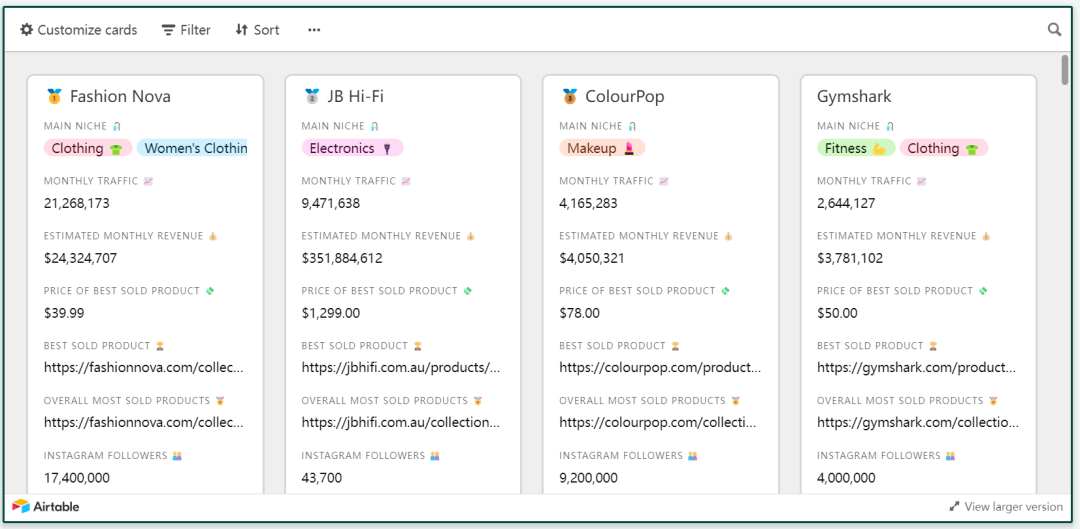
Task: Click the vertical scrollbar thumb
Action: click(x=1065, y=70)
